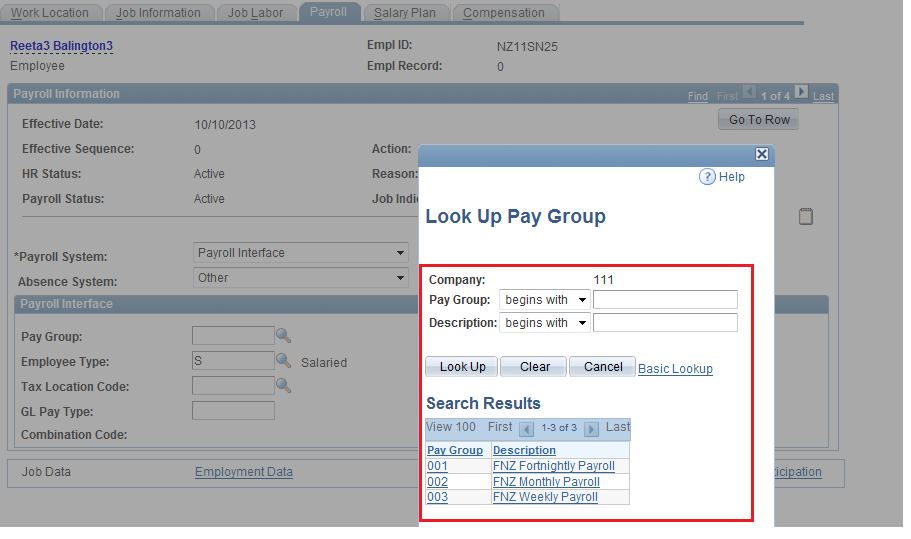Choose FNZ Weekly Payroll
911x539 pixels.
point(545,497)
